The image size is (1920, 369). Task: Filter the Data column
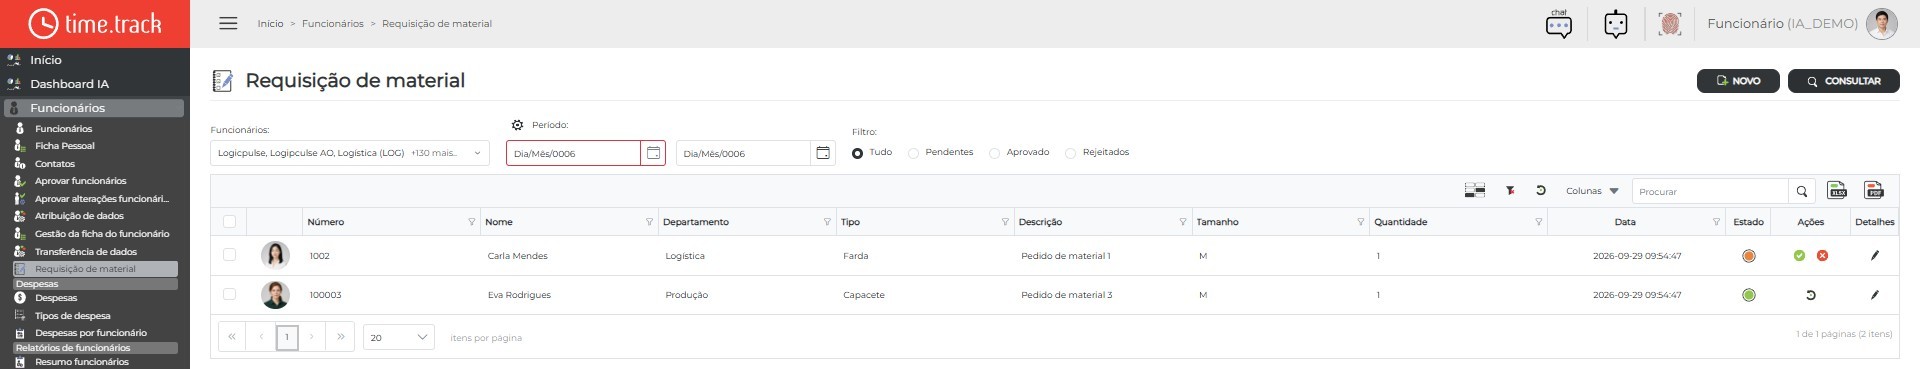click(1716, 222)
